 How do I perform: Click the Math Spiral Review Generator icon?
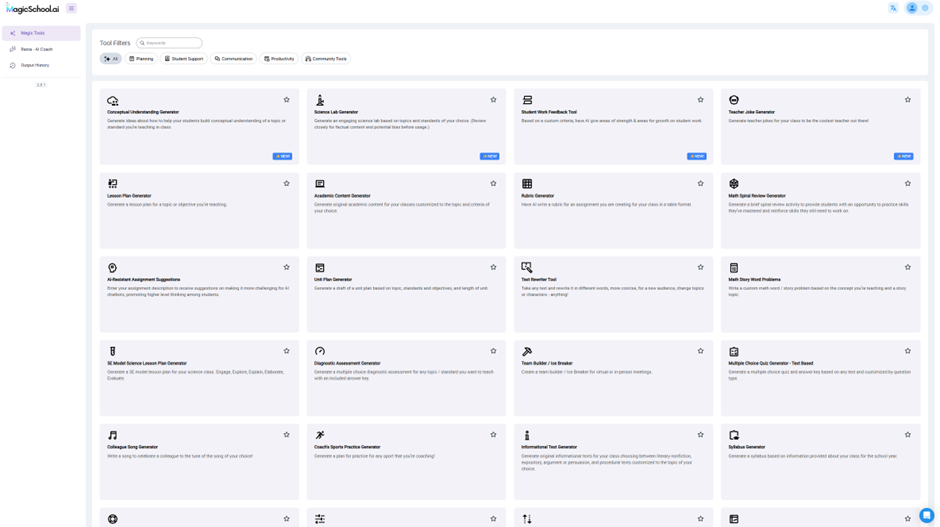734,183
